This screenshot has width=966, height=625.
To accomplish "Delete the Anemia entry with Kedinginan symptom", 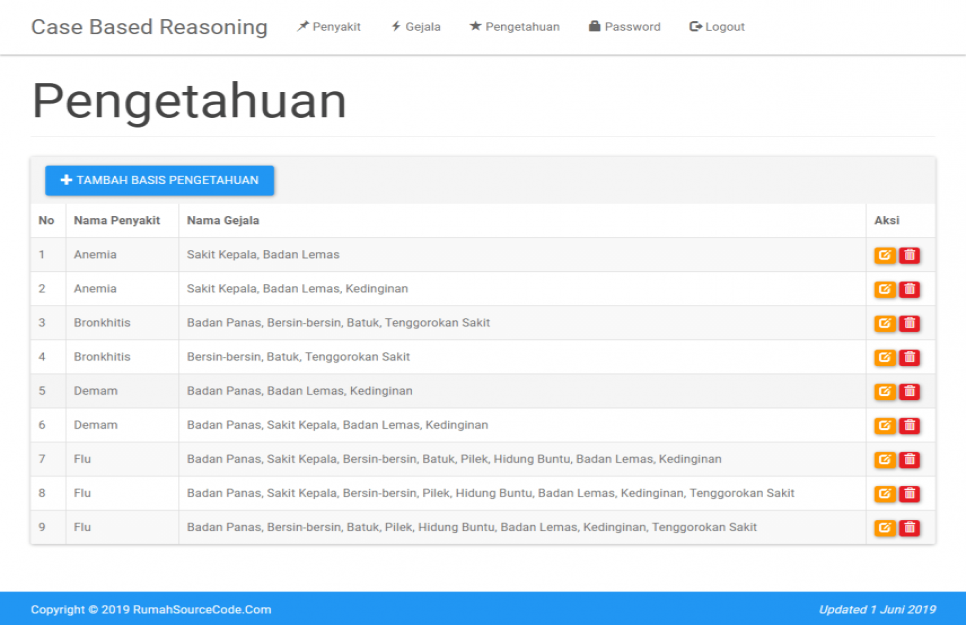I will pyautogui.click(x=909, y=288).
